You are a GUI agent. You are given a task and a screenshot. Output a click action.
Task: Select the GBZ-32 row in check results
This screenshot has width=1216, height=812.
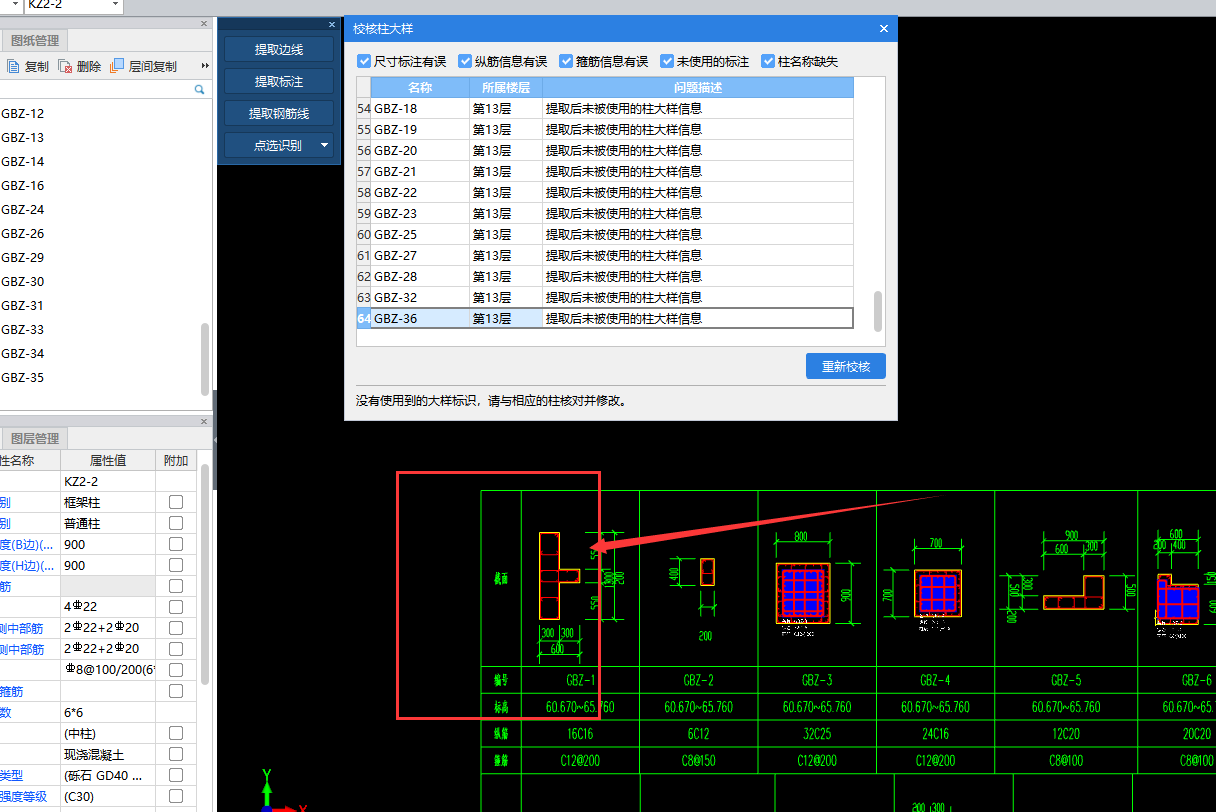click(x=605, y=297)
